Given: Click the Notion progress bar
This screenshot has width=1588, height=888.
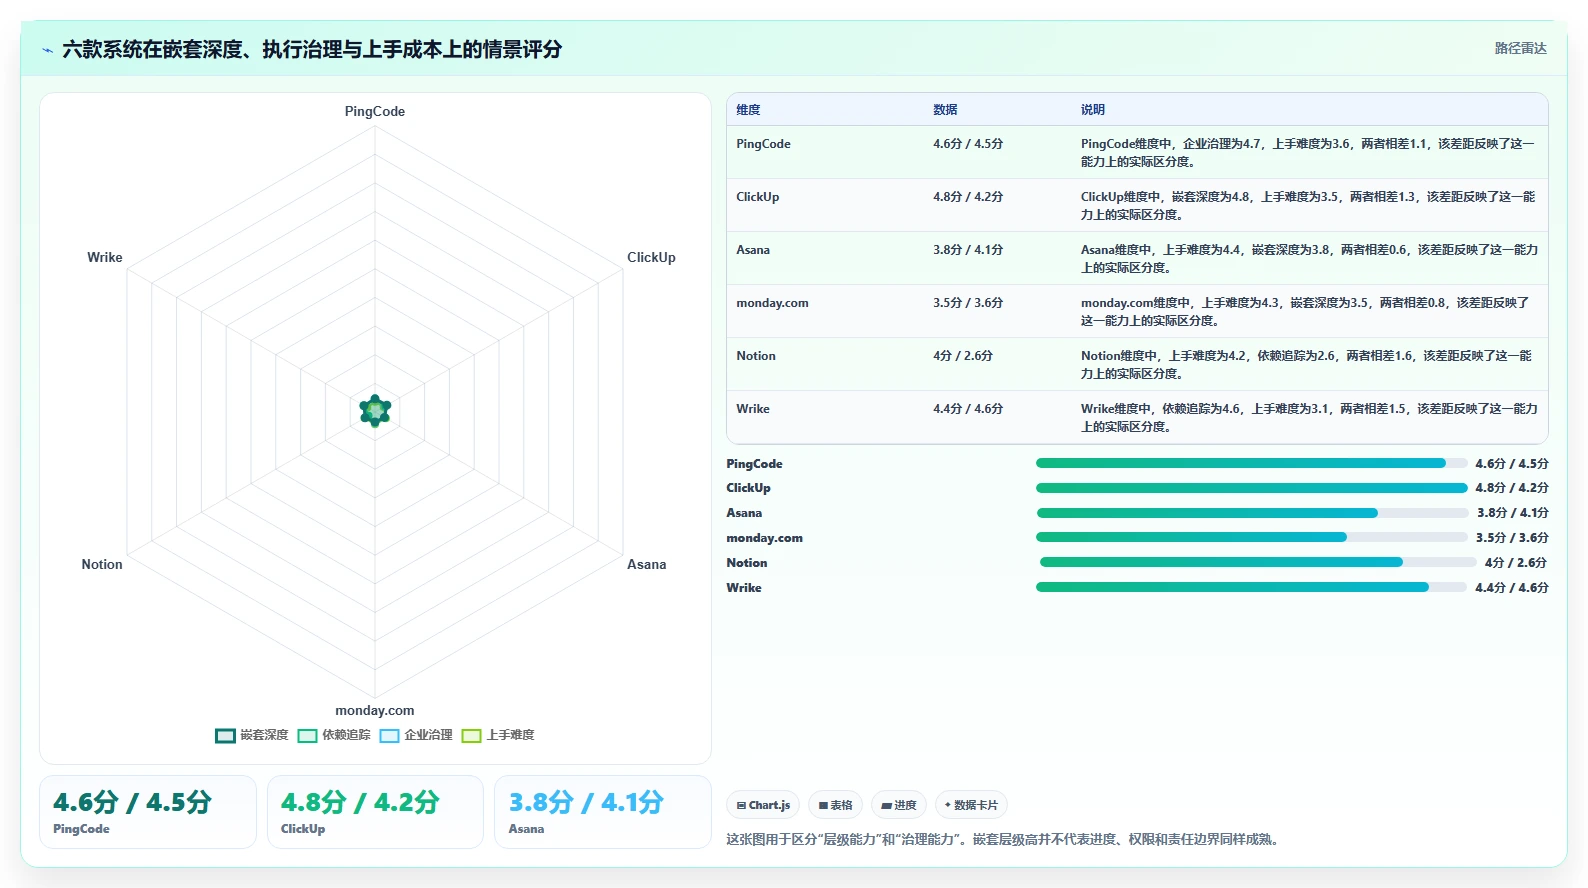Looking at the screenshot, I should tap(1258, 562).
